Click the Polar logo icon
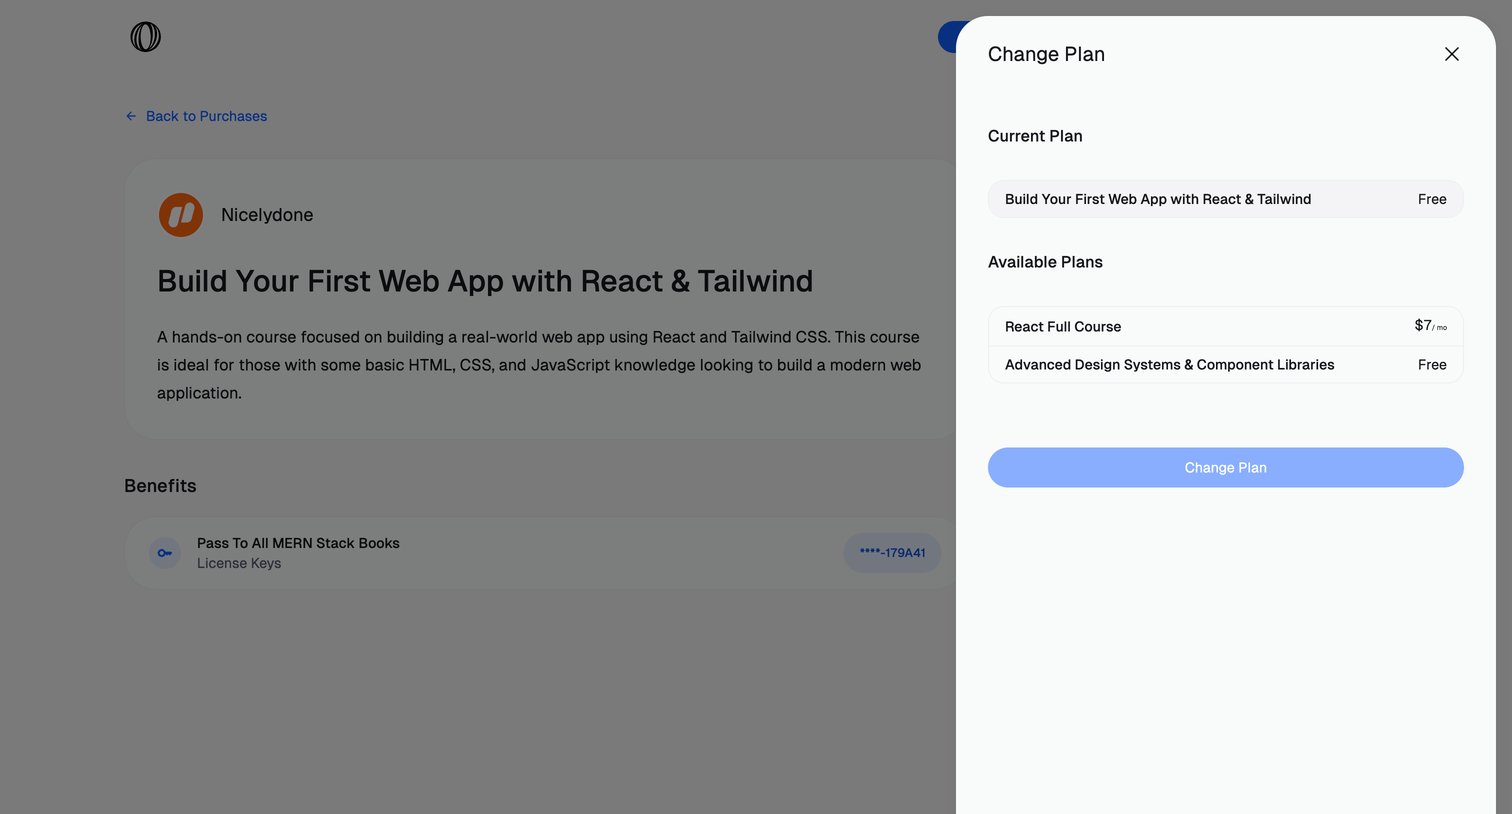This screenshot has height=814, width=1512. (146, 37)
